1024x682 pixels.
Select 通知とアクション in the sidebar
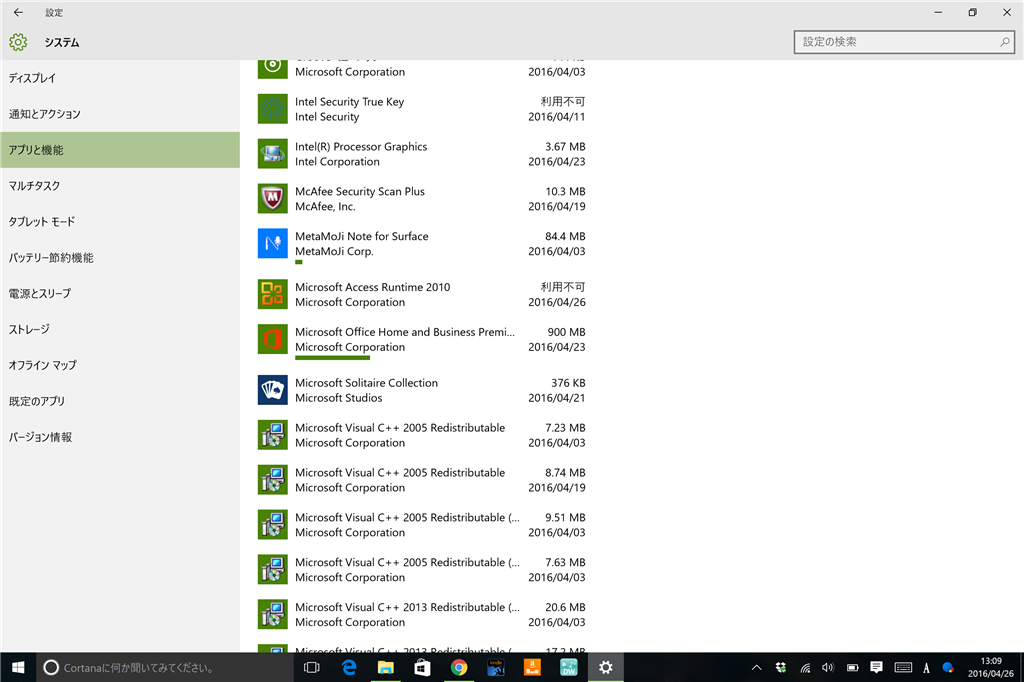click(120, 114)
